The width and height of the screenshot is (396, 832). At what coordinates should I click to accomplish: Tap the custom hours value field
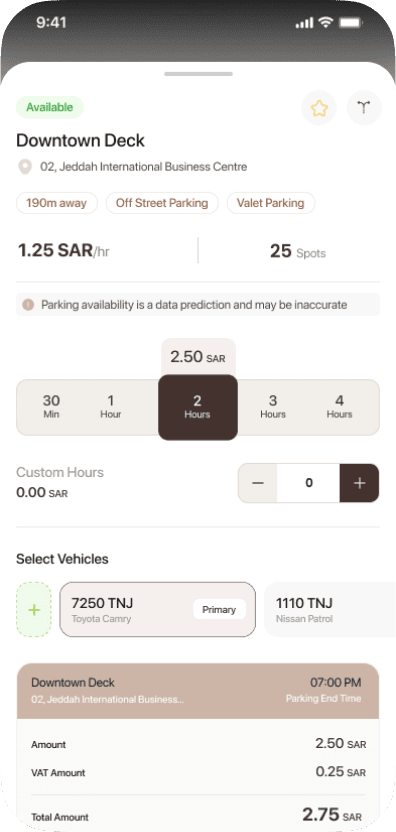click(308, 483)
